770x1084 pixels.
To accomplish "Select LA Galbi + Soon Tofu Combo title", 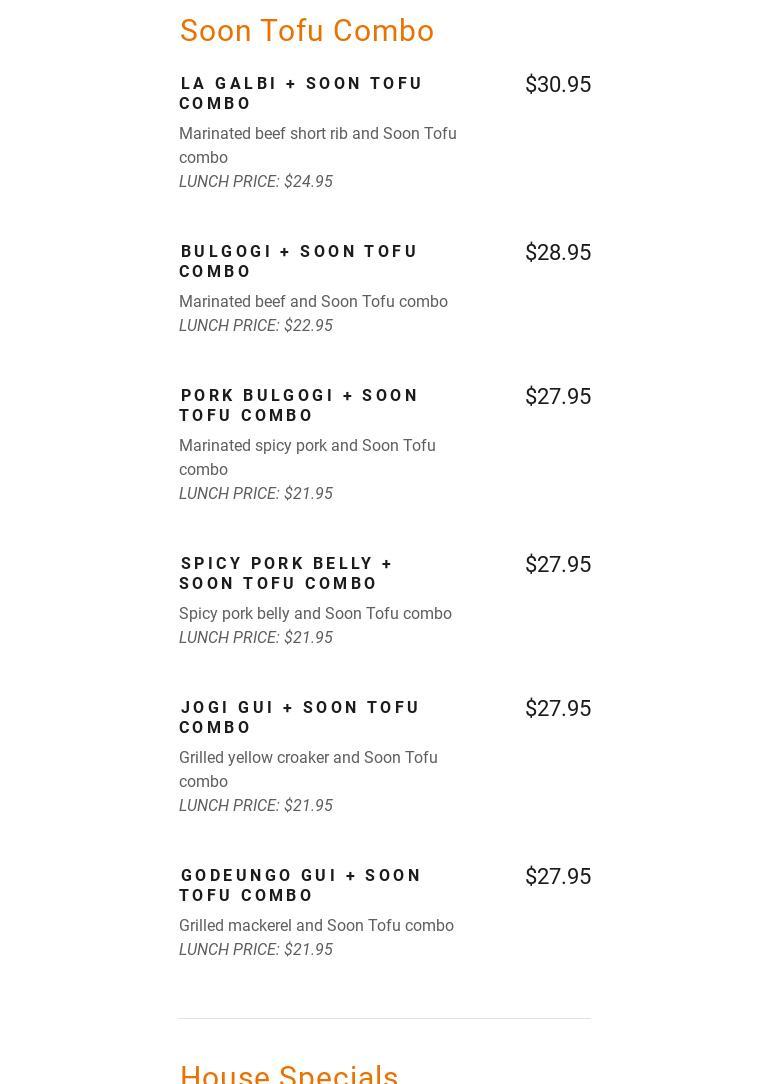I will 300,93.
